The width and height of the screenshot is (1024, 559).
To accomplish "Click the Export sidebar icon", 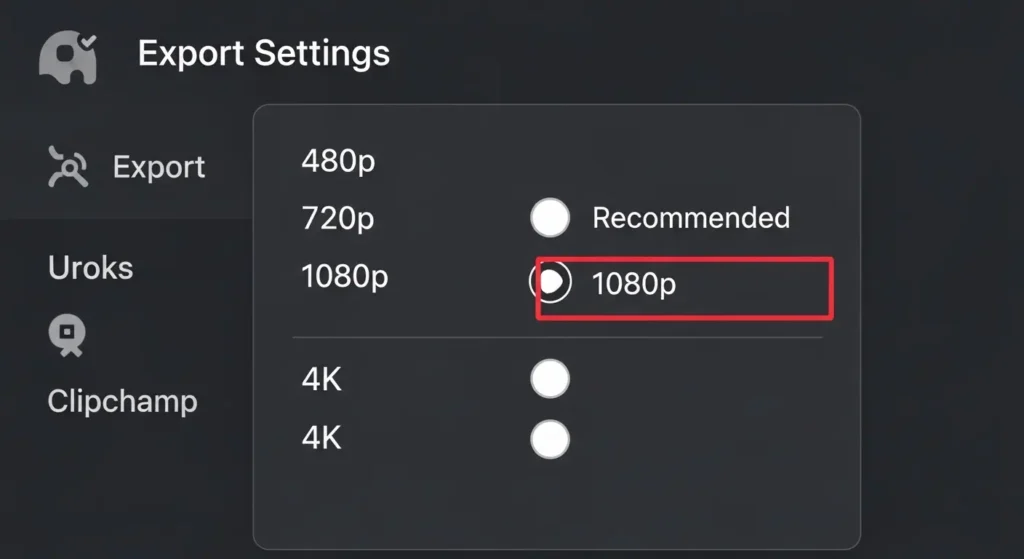I will pos(69,166).
